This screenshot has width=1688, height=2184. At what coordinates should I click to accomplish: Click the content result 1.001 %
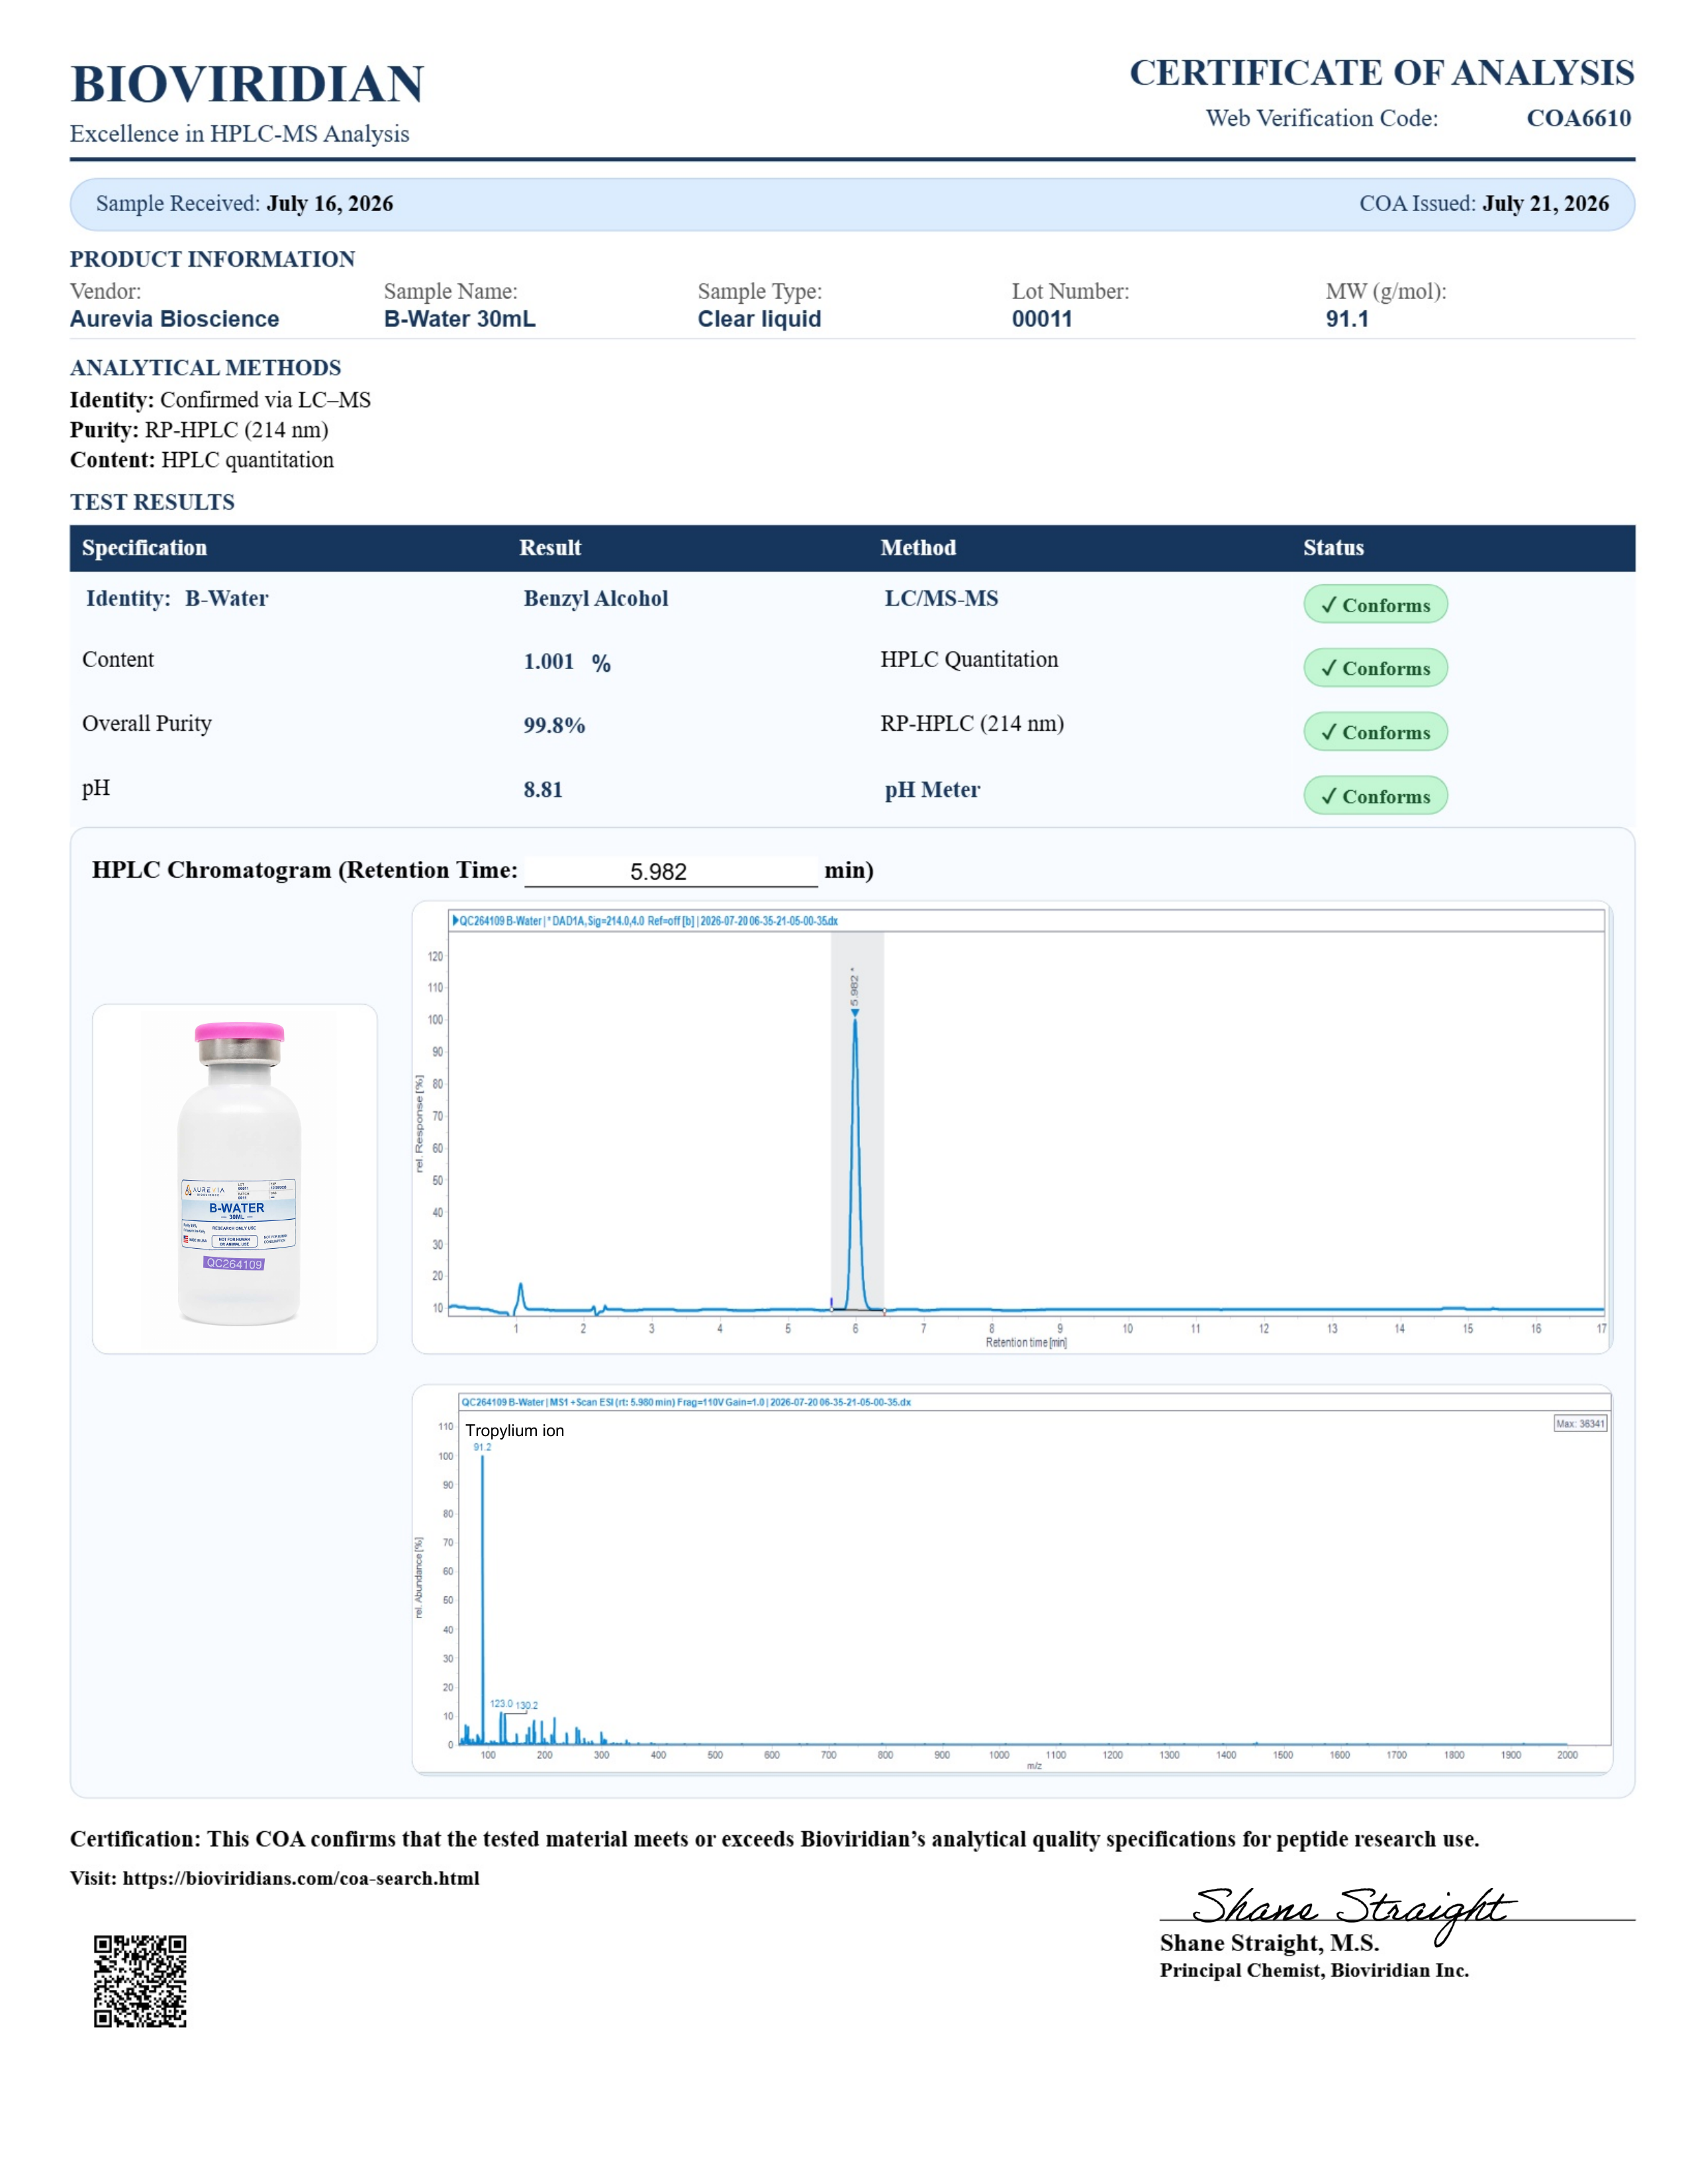(x=567, y=662)
